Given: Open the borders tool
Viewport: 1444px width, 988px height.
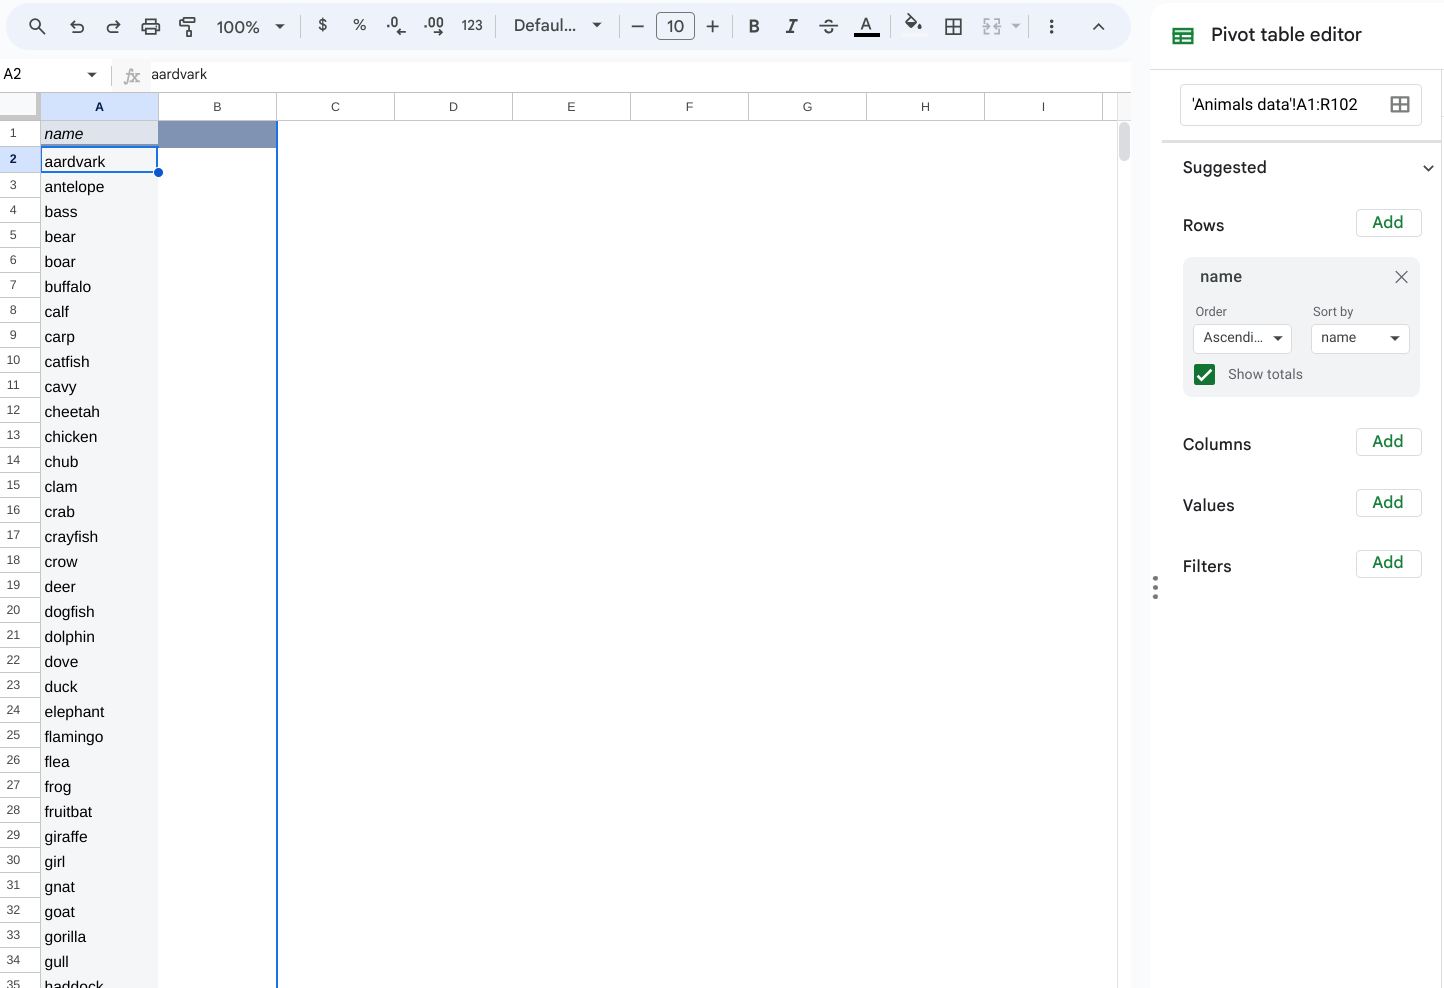Looking at the screenshot, I should click(953, 27).
